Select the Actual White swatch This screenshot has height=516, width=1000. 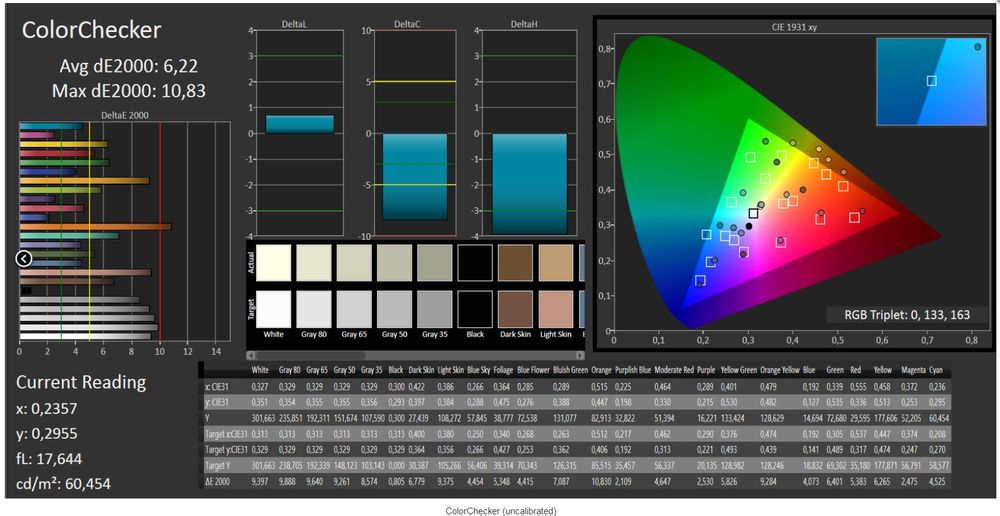tap(273, 263)
